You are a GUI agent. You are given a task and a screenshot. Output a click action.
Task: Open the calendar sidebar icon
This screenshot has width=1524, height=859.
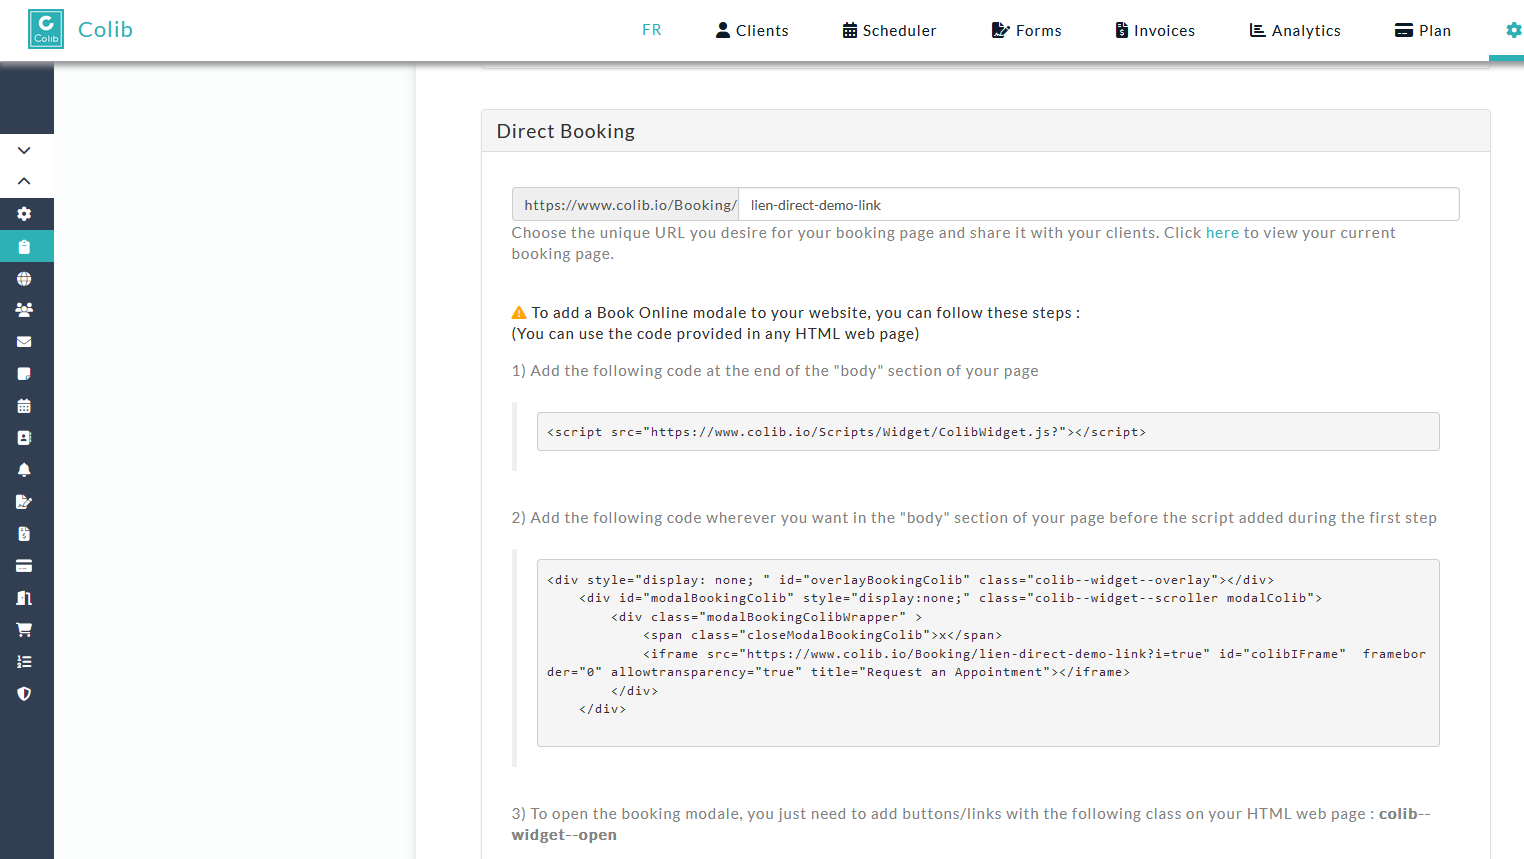(x=24, y=406)
